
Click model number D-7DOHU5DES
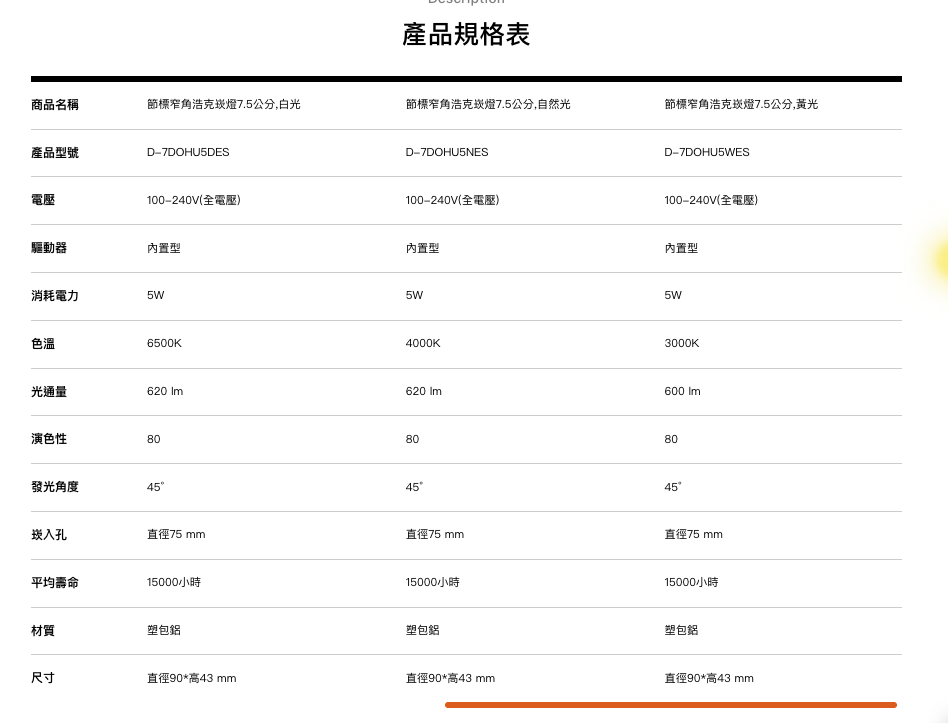tap(188, 153)
